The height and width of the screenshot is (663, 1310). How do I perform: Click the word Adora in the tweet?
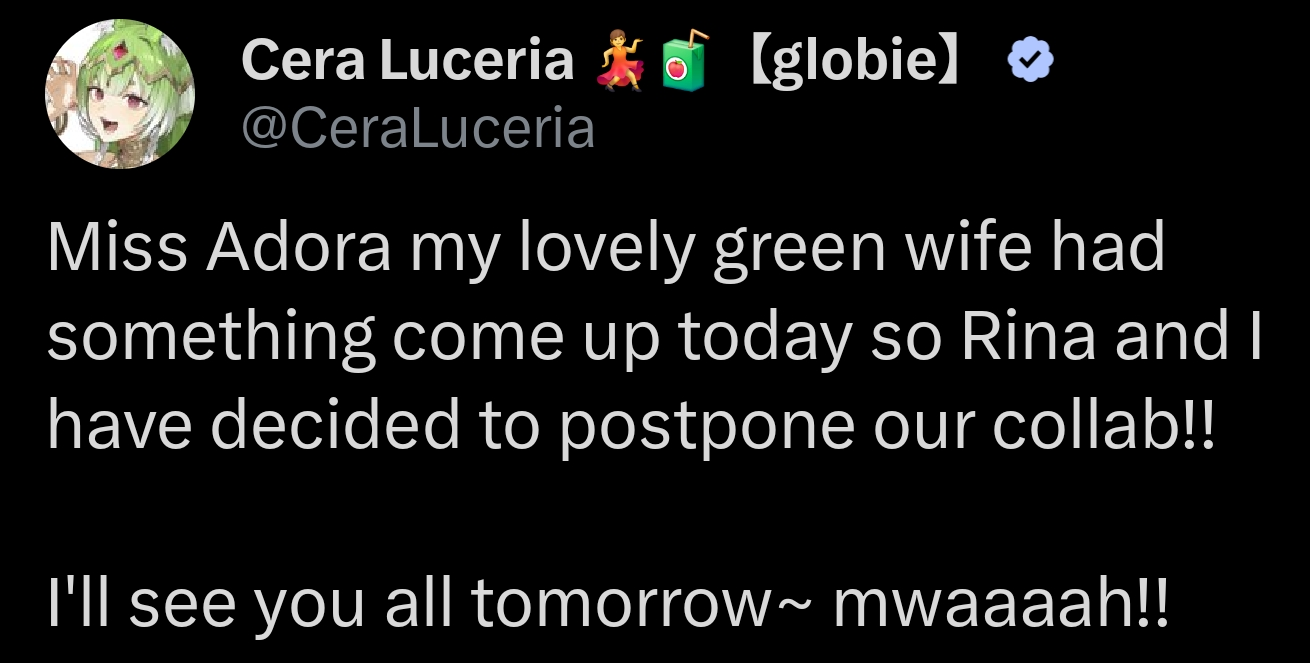298,248
